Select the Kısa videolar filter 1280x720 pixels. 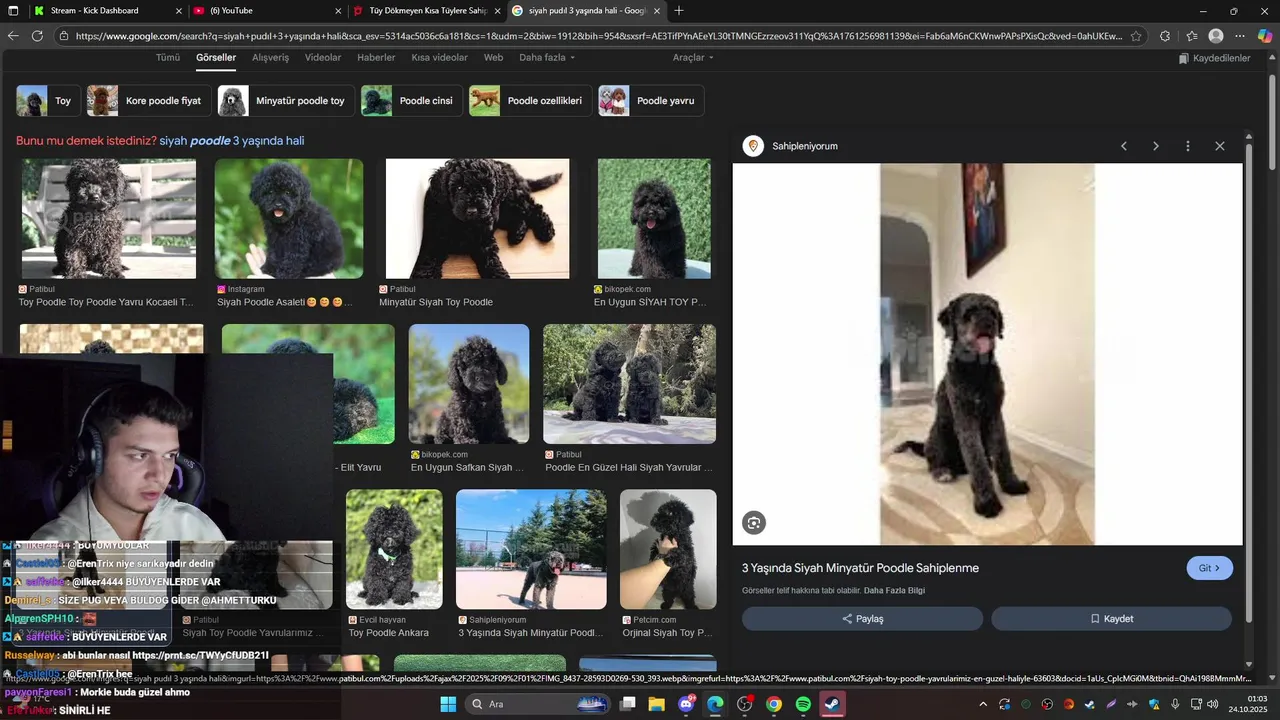coord(439,58)
